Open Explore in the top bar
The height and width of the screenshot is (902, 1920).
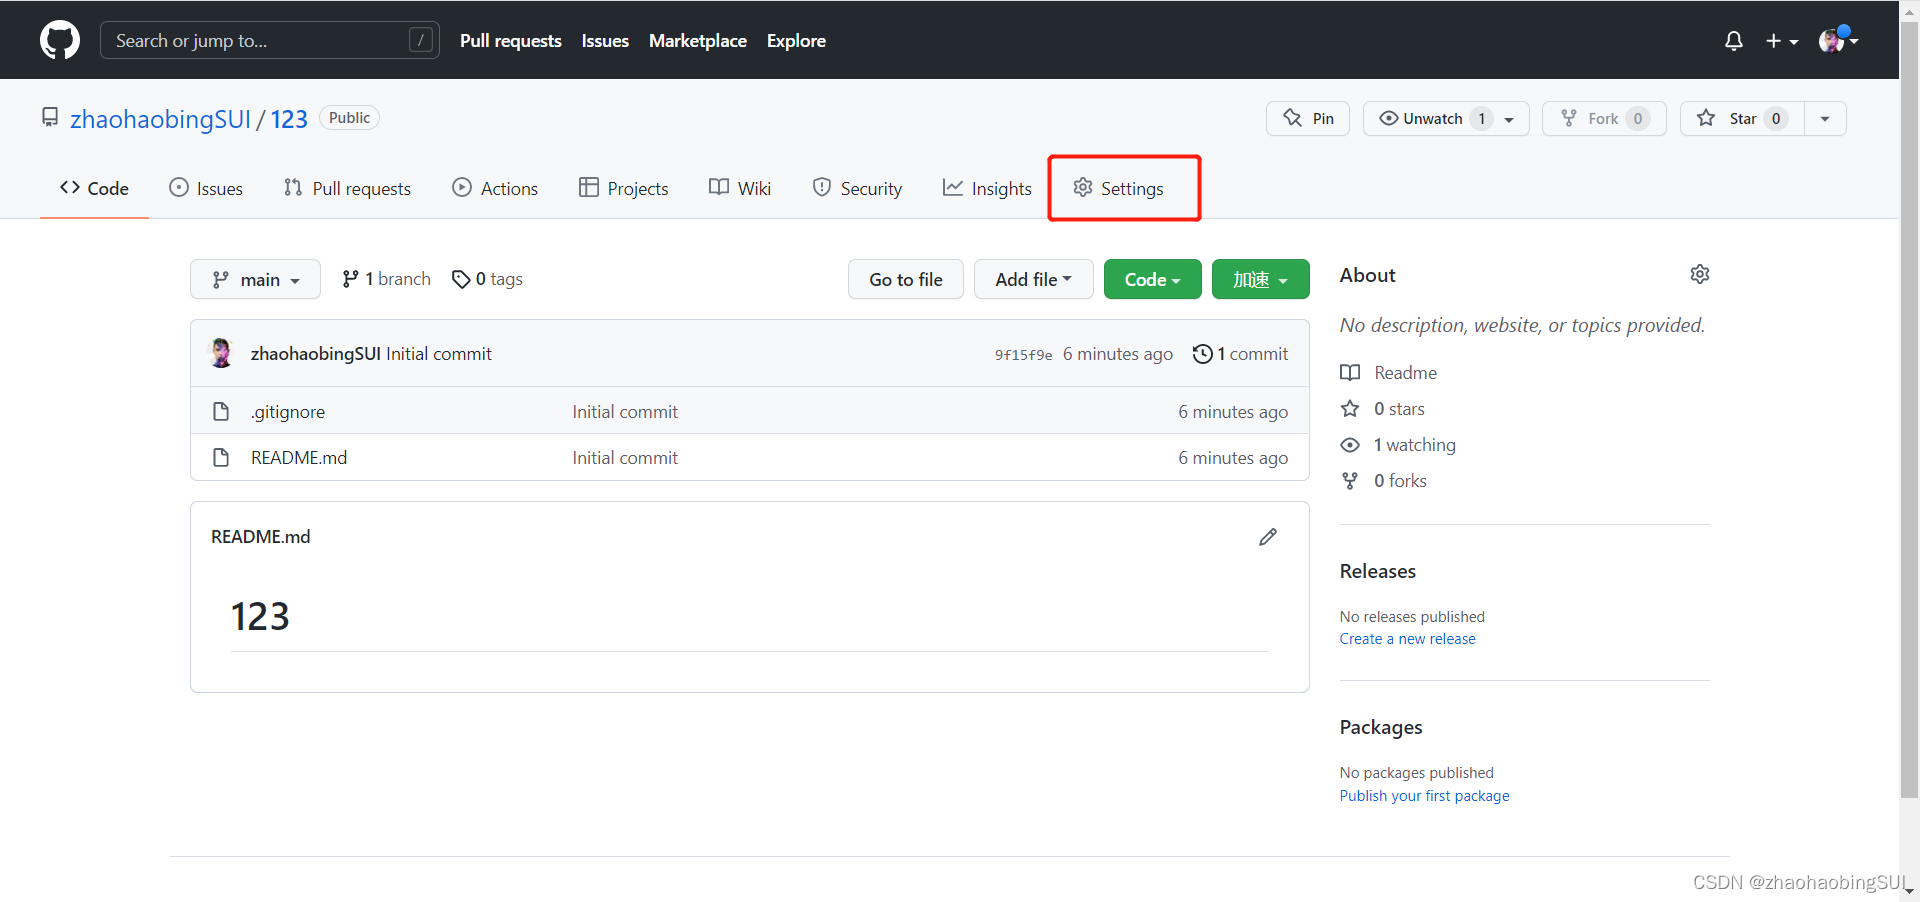point(796,41)
